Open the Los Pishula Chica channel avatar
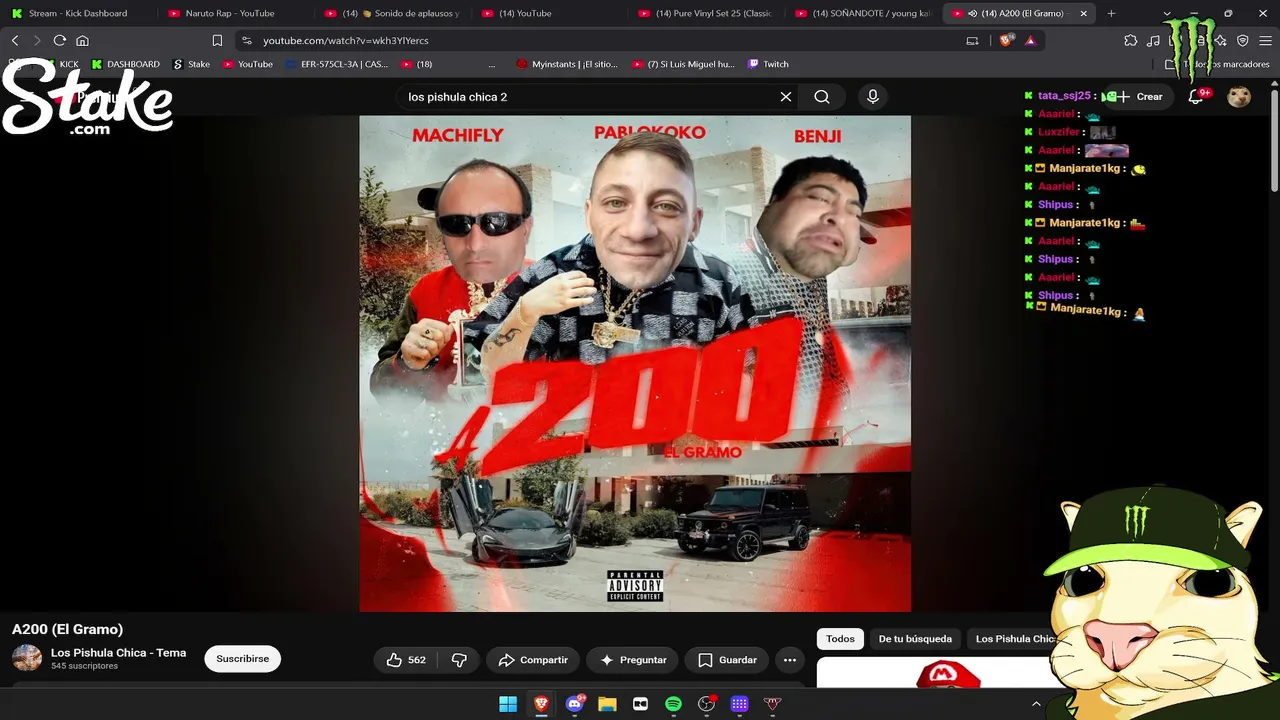Image resolution: width=1280 pixels, height=720 pixels. click(27, 658)
